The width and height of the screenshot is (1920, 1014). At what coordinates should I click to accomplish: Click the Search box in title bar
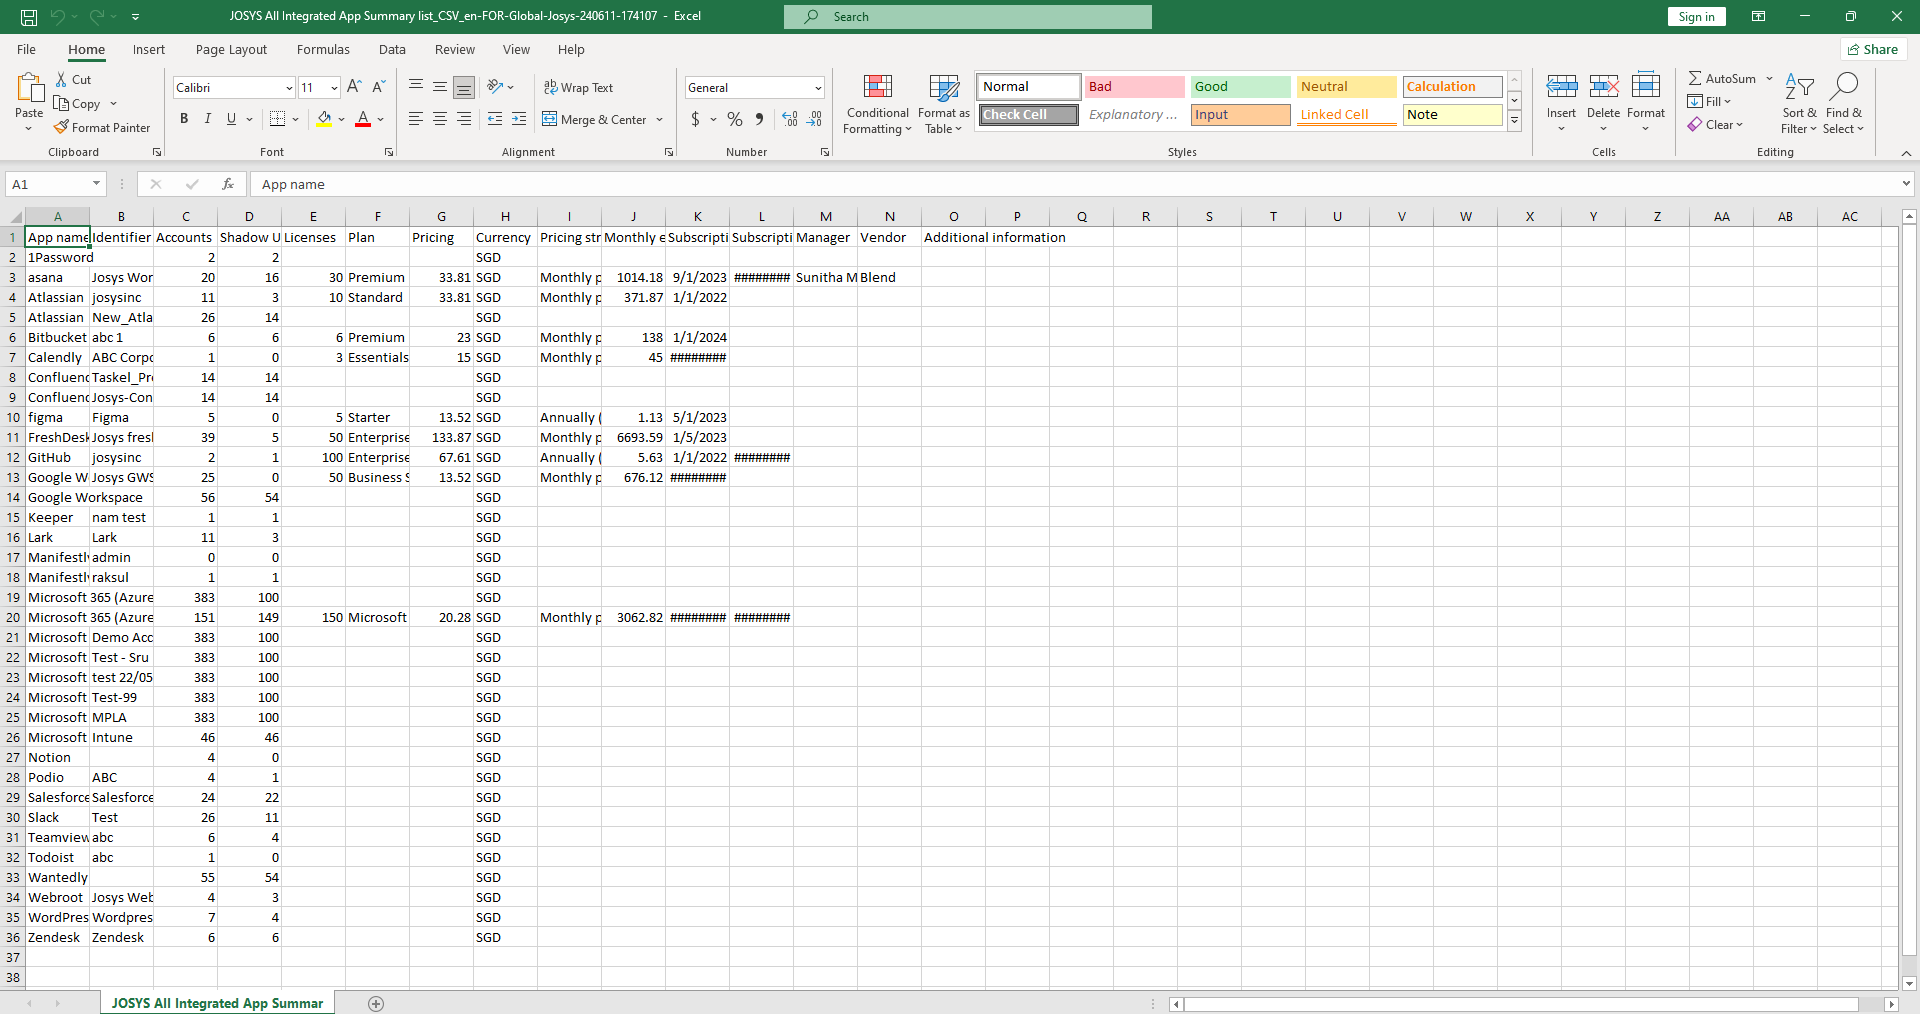click(968, 17)
